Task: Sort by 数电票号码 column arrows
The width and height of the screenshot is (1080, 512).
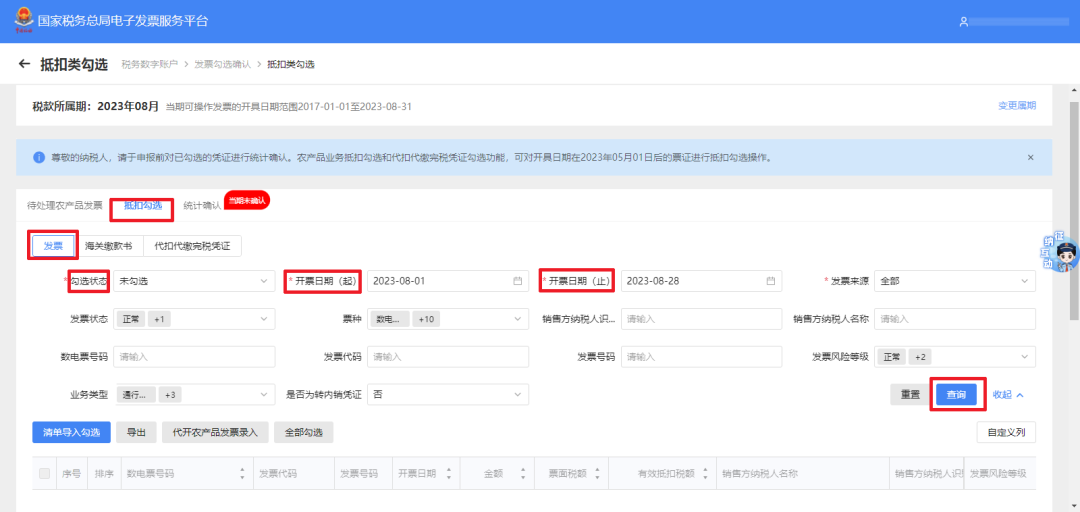Action: [x=242, y=473]
